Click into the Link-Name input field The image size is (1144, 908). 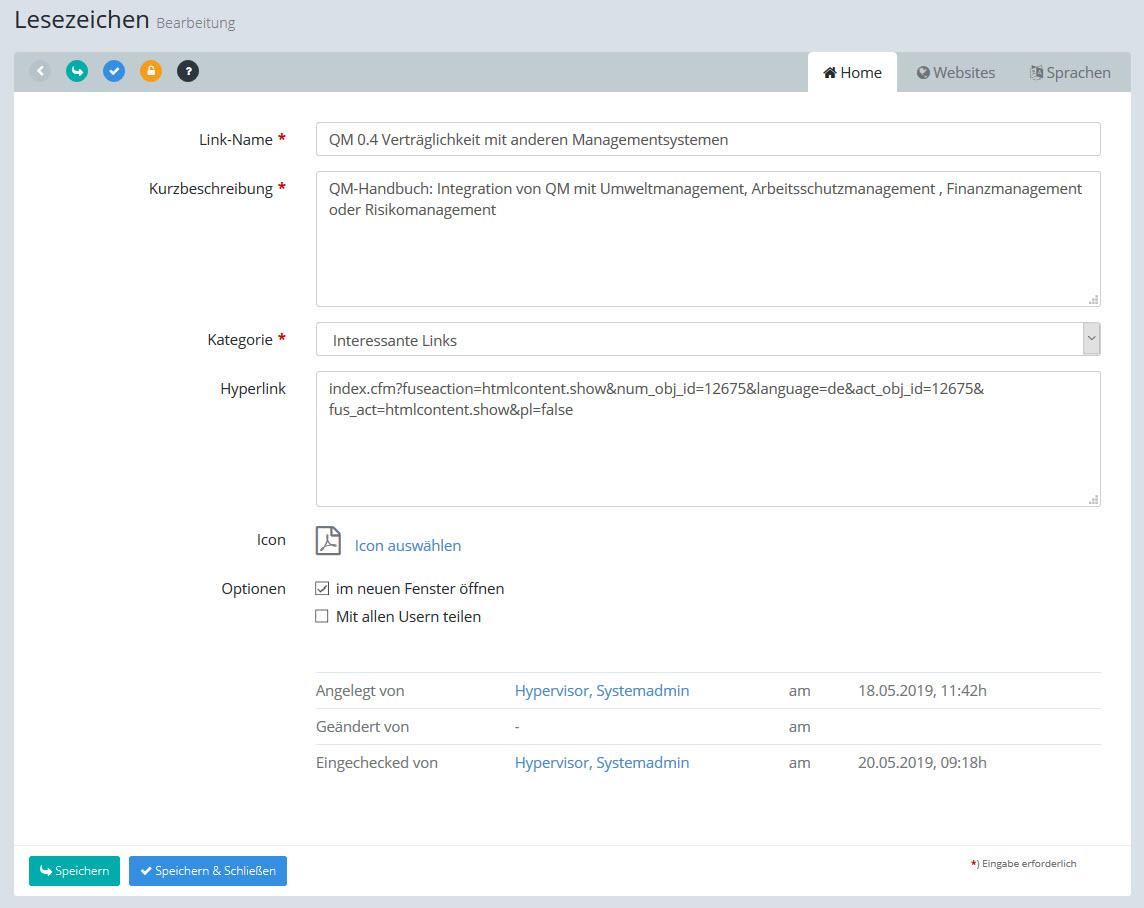tap(708, 140)
